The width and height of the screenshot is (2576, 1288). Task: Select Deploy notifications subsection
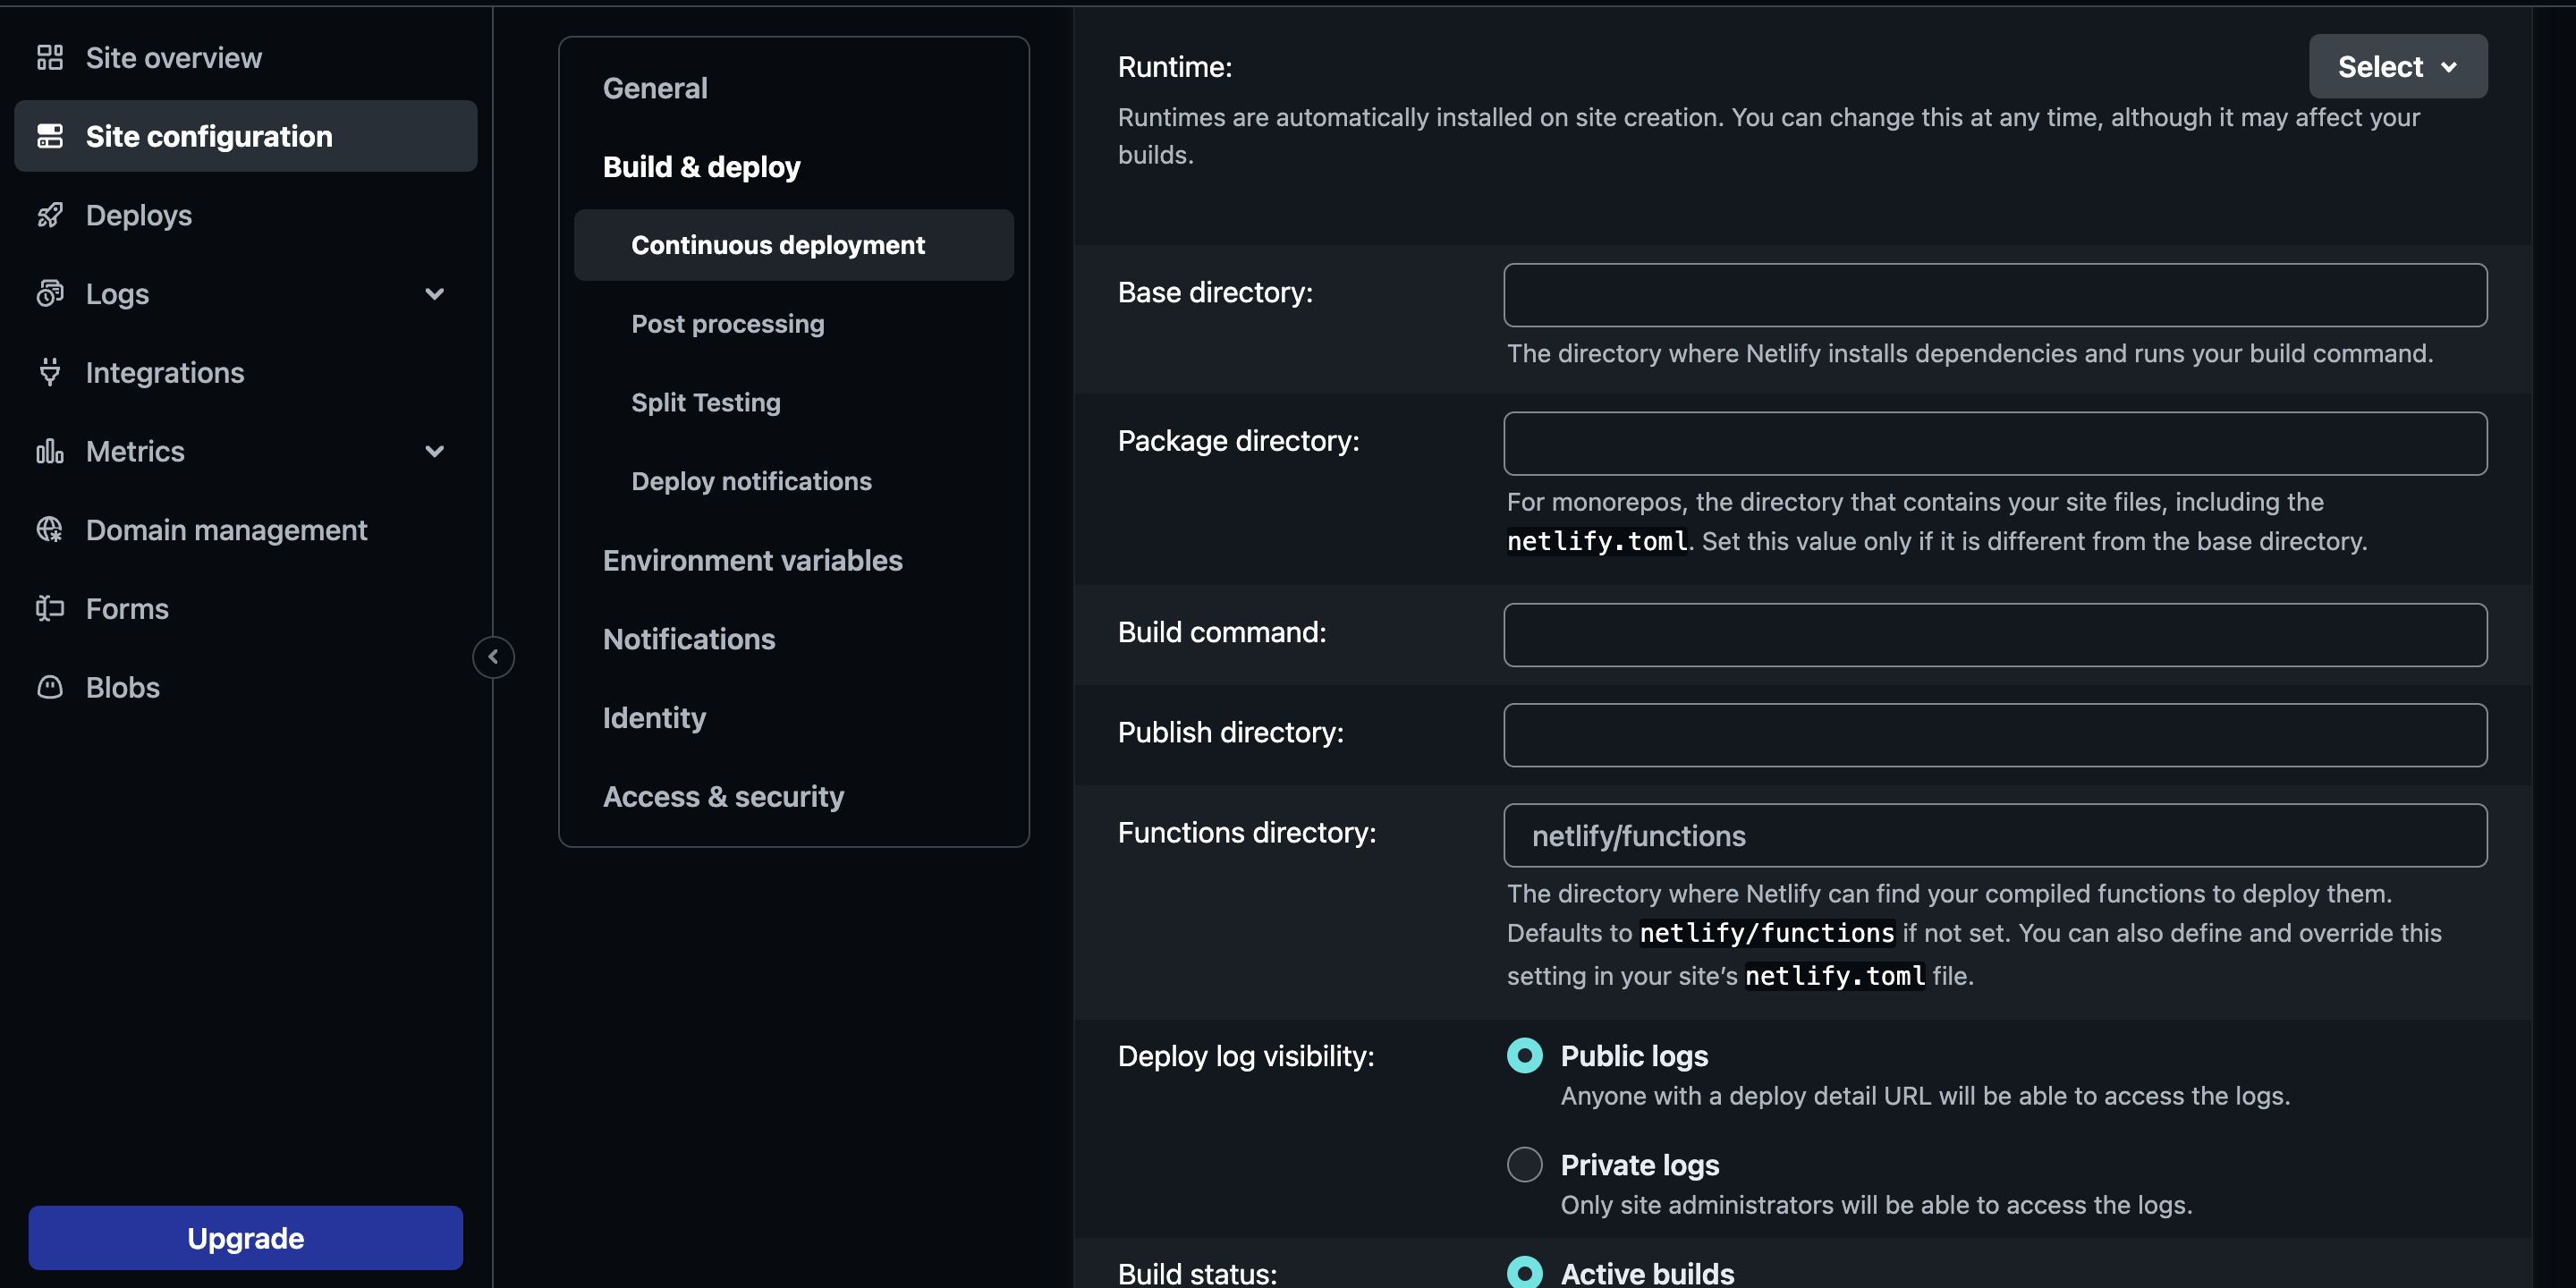click(x=751, y=481)
